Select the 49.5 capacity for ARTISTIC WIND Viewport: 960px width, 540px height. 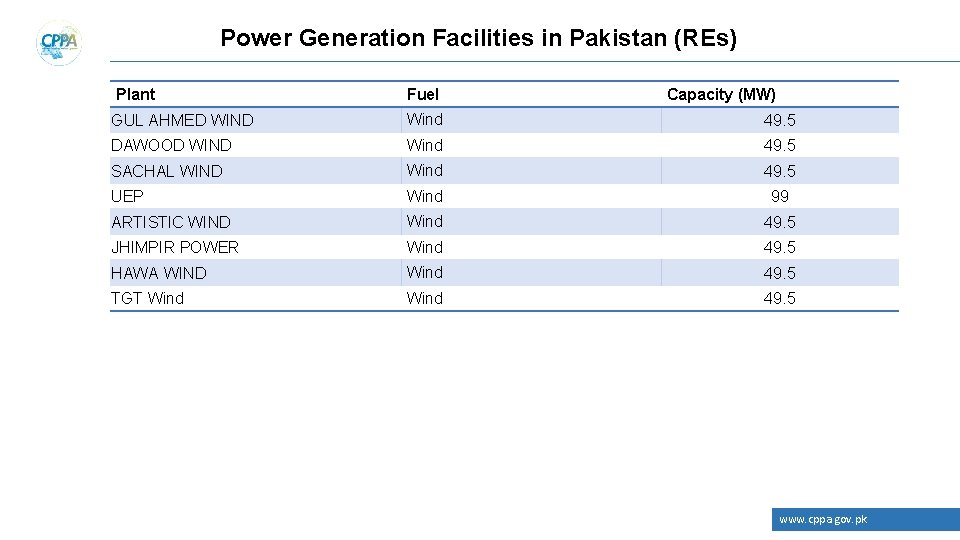[779, 222]
